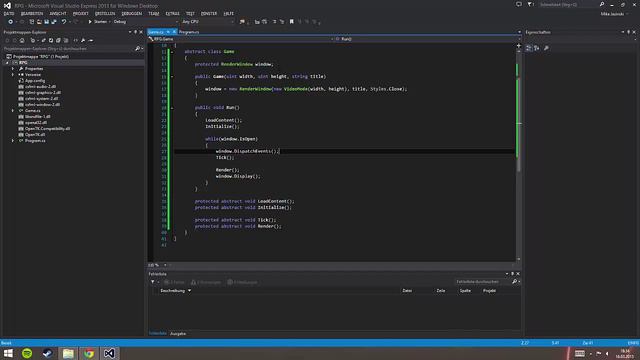Image resolution: width=640 pixels, height=360 pixels.
Task: Open the DATEI menu
Action: (9, 13)
